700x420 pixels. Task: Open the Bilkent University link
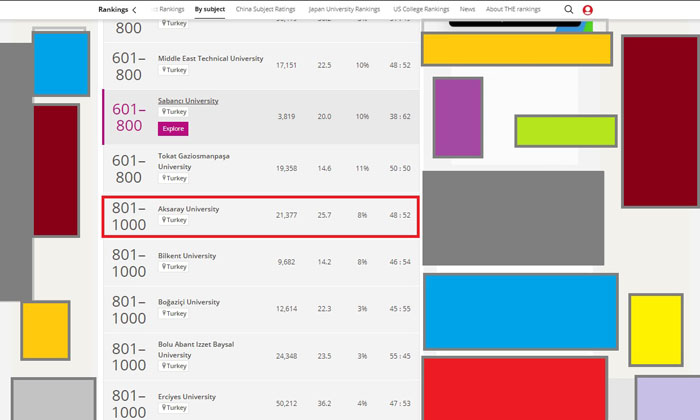tap(187, 256)
